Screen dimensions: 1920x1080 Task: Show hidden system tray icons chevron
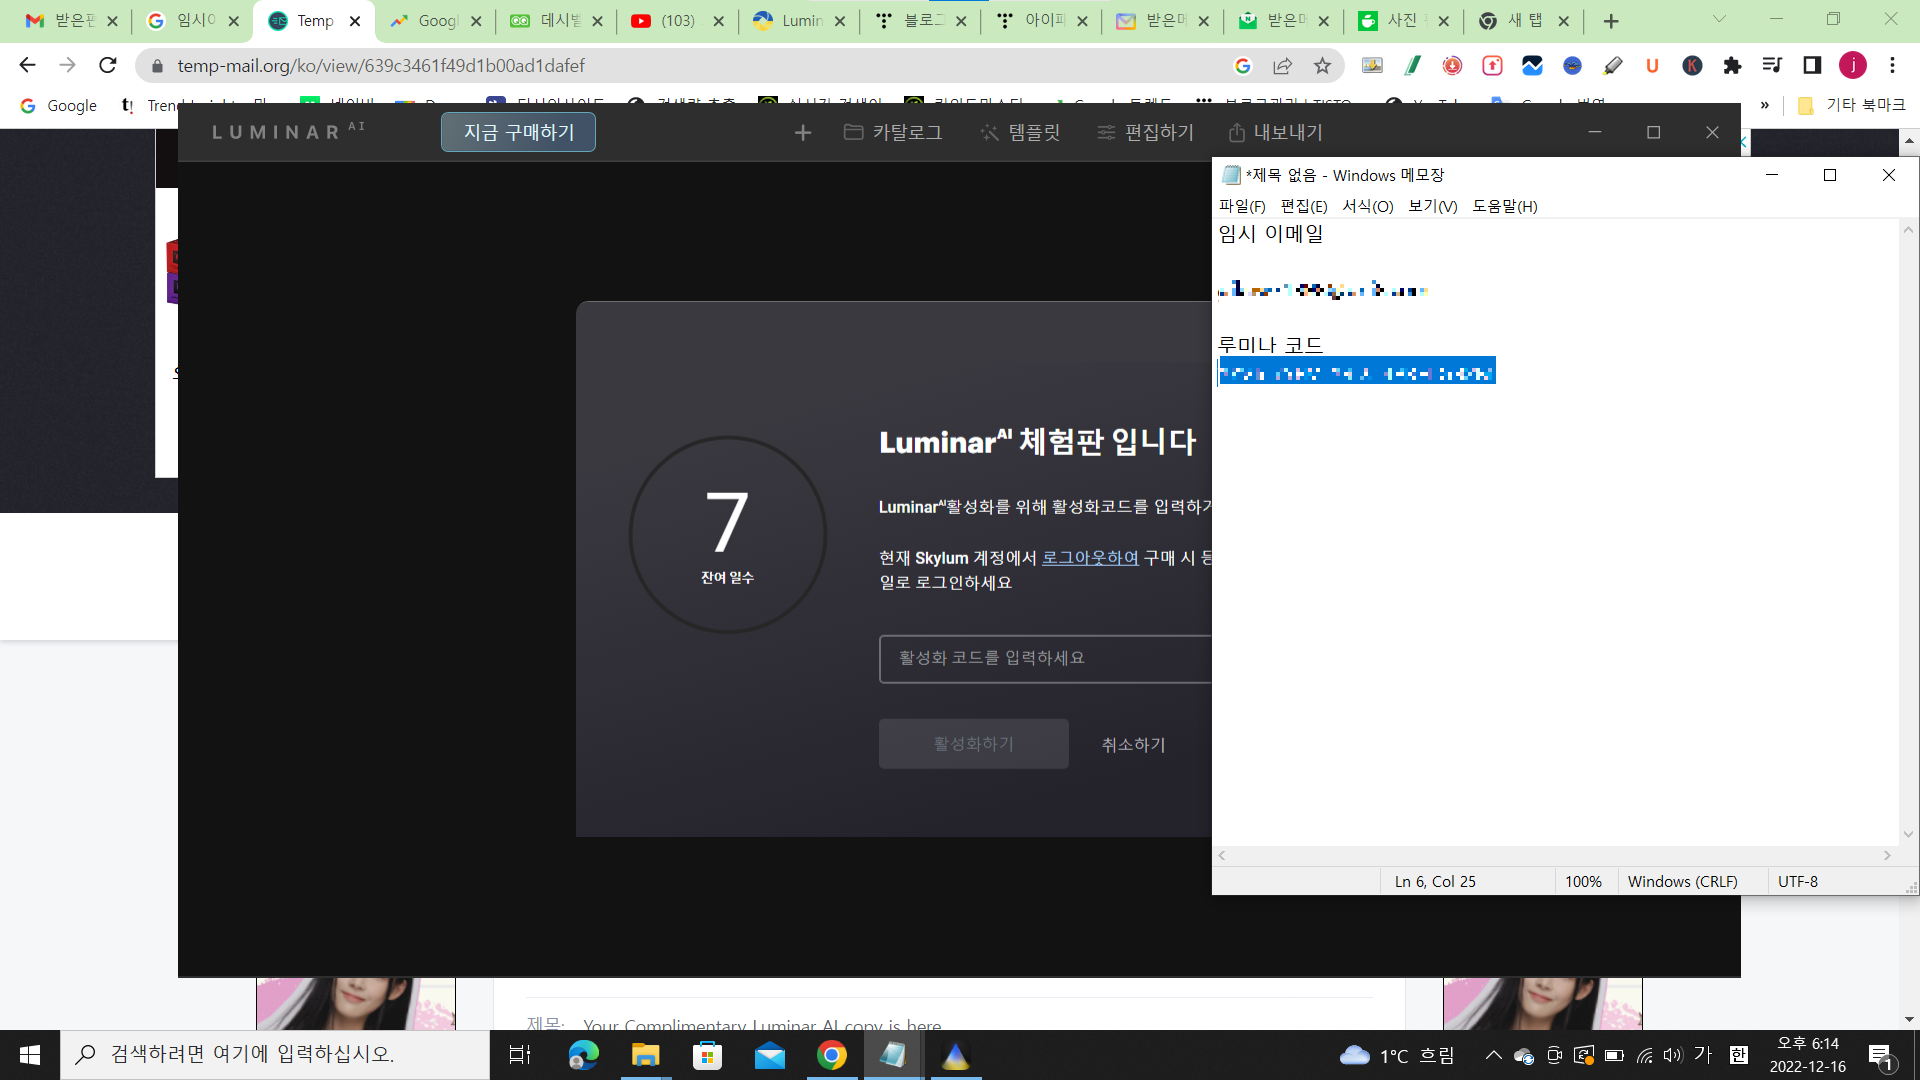[1493, 1055]
